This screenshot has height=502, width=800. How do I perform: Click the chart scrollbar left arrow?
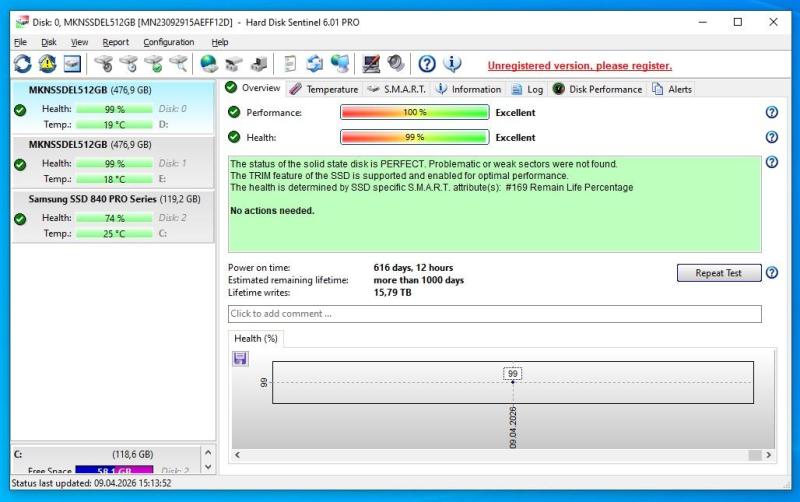pos(237,455)
